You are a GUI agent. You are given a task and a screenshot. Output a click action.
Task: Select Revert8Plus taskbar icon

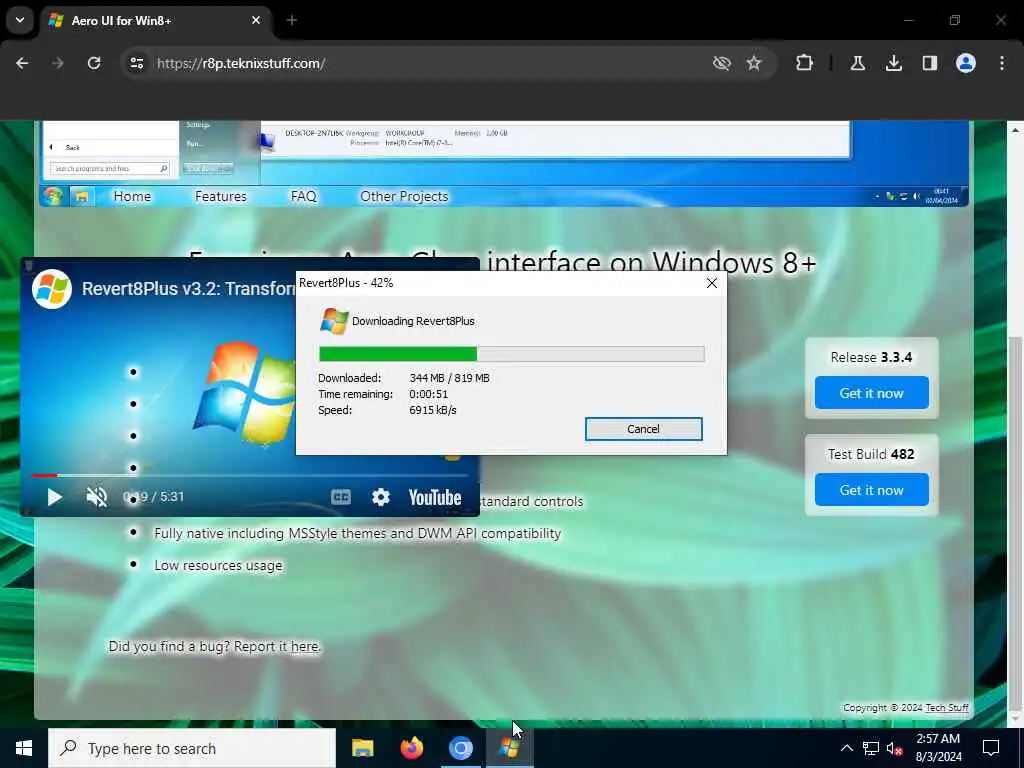[x=509, y=748]
